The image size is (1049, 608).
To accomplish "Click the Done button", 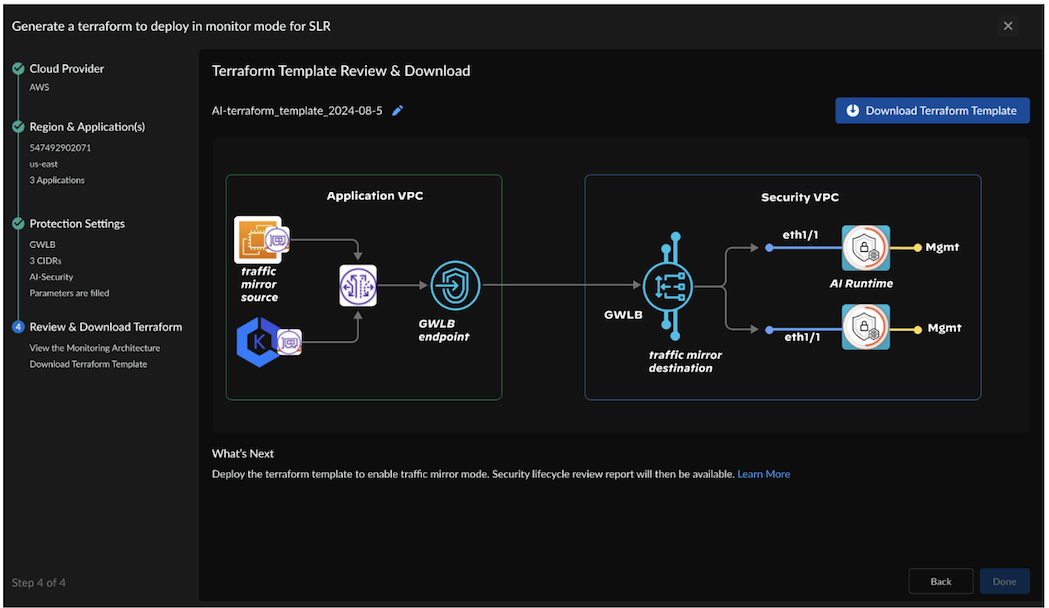I will coord(1004,581).
